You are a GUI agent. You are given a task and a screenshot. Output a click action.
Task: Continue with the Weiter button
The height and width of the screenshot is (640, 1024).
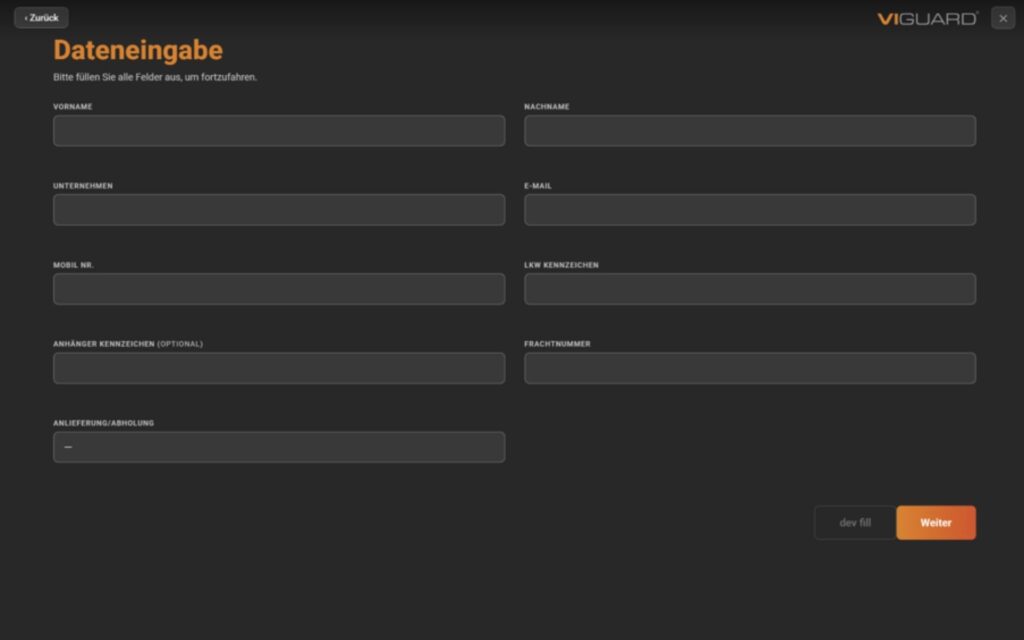coord(936,522)
